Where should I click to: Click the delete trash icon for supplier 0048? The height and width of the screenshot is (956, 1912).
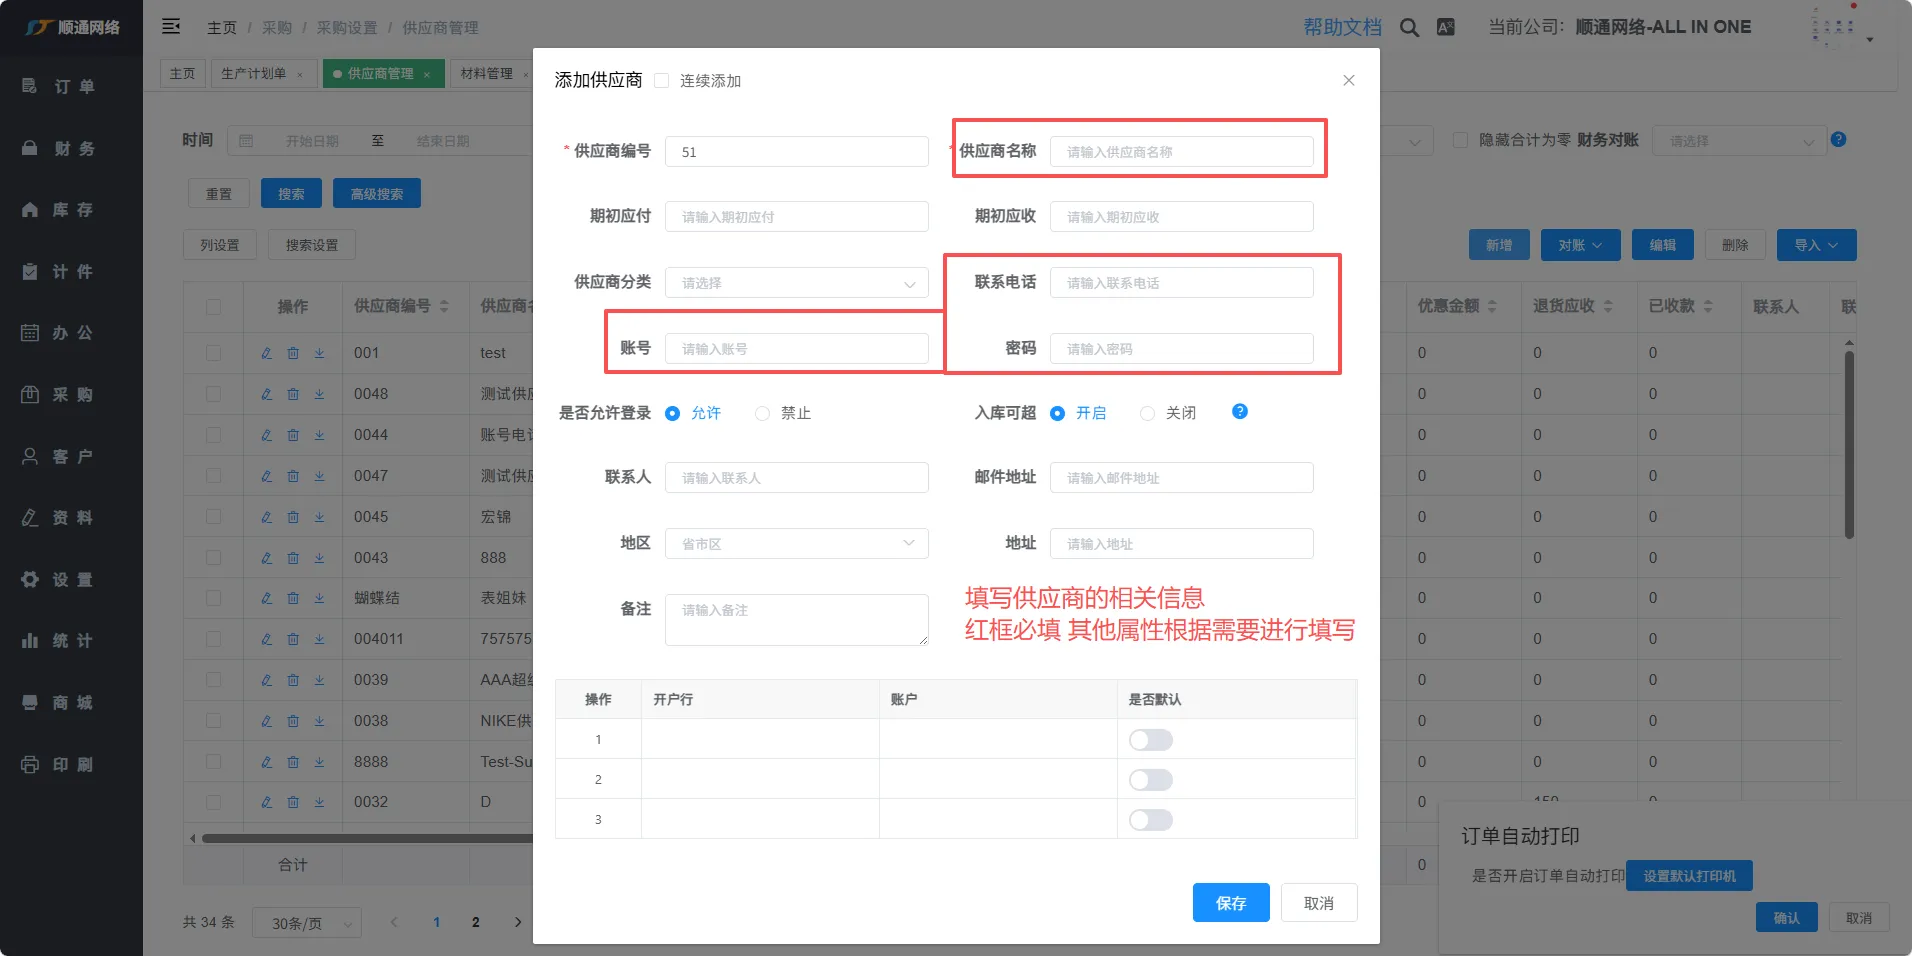pyautogui.click(x=293, y=394)
